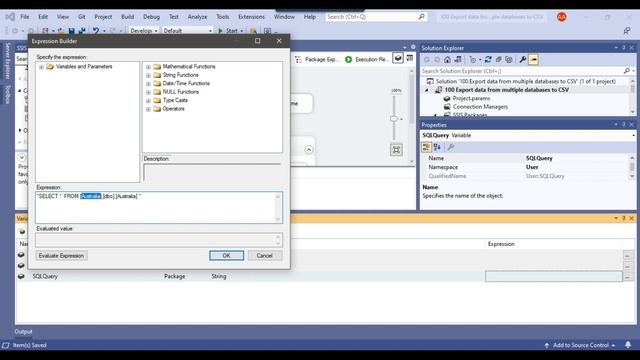The width and height of the screenshot is (640, 360).
Task: Click the Sync/Refresh icon in Solution Explorer
Action: coord(488,60)
